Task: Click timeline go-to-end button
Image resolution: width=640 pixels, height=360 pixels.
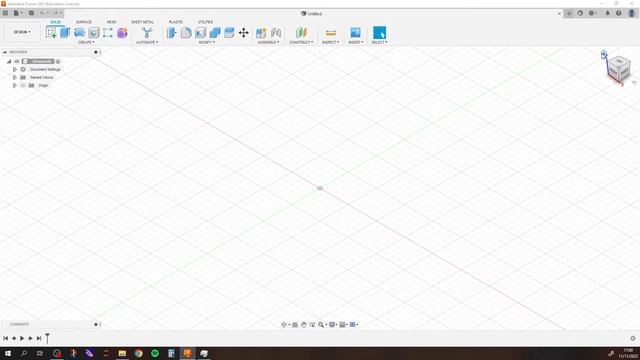Action: click(x=39, y=338)
